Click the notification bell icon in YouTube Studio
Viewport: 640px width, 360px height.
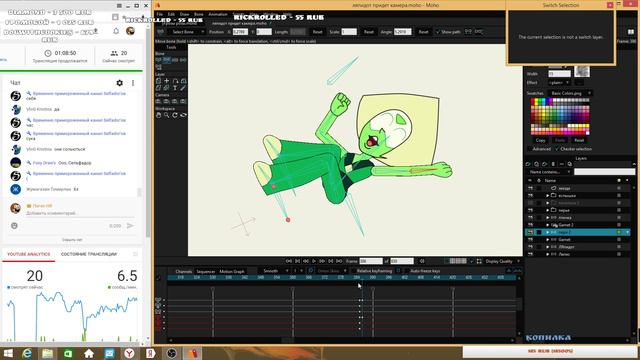pos(116,31)
